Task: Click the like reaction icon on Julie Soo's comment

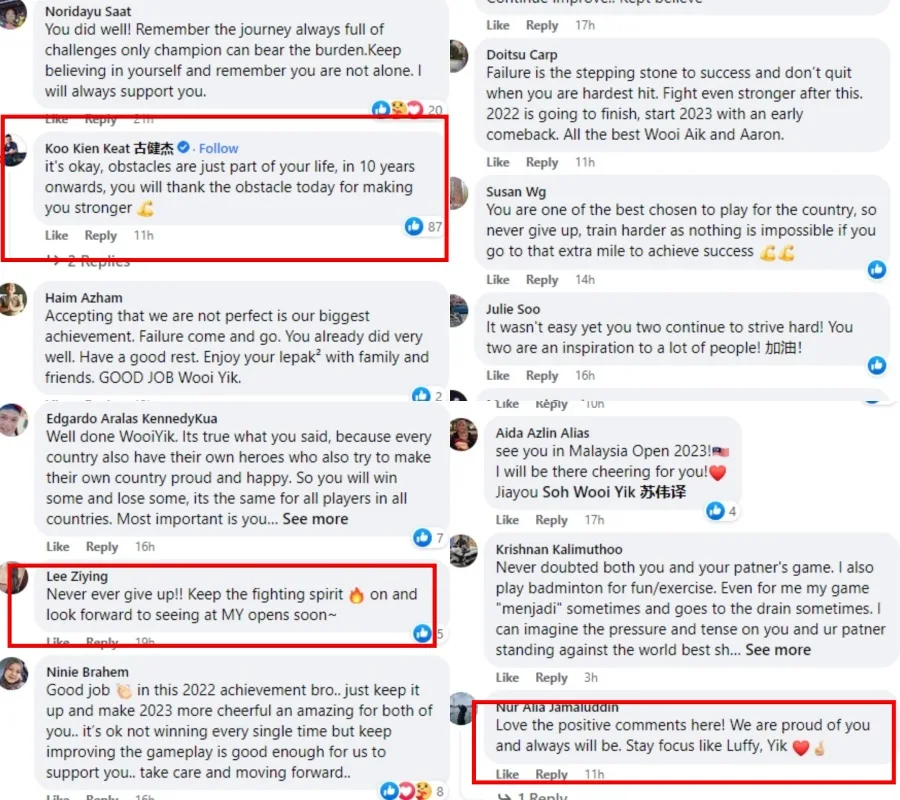Action: coord(877,365)
